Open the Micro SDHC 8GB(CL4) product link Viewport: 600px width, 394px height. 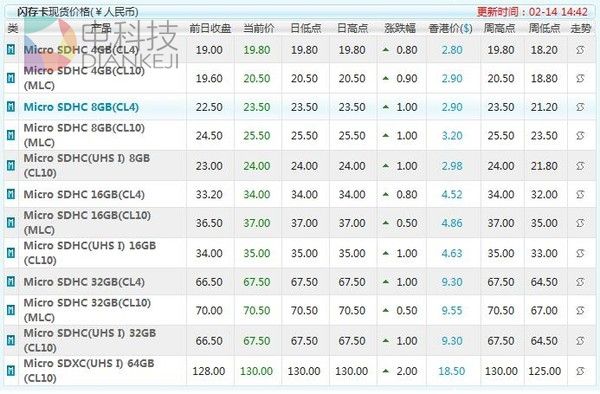coord(81,107)
